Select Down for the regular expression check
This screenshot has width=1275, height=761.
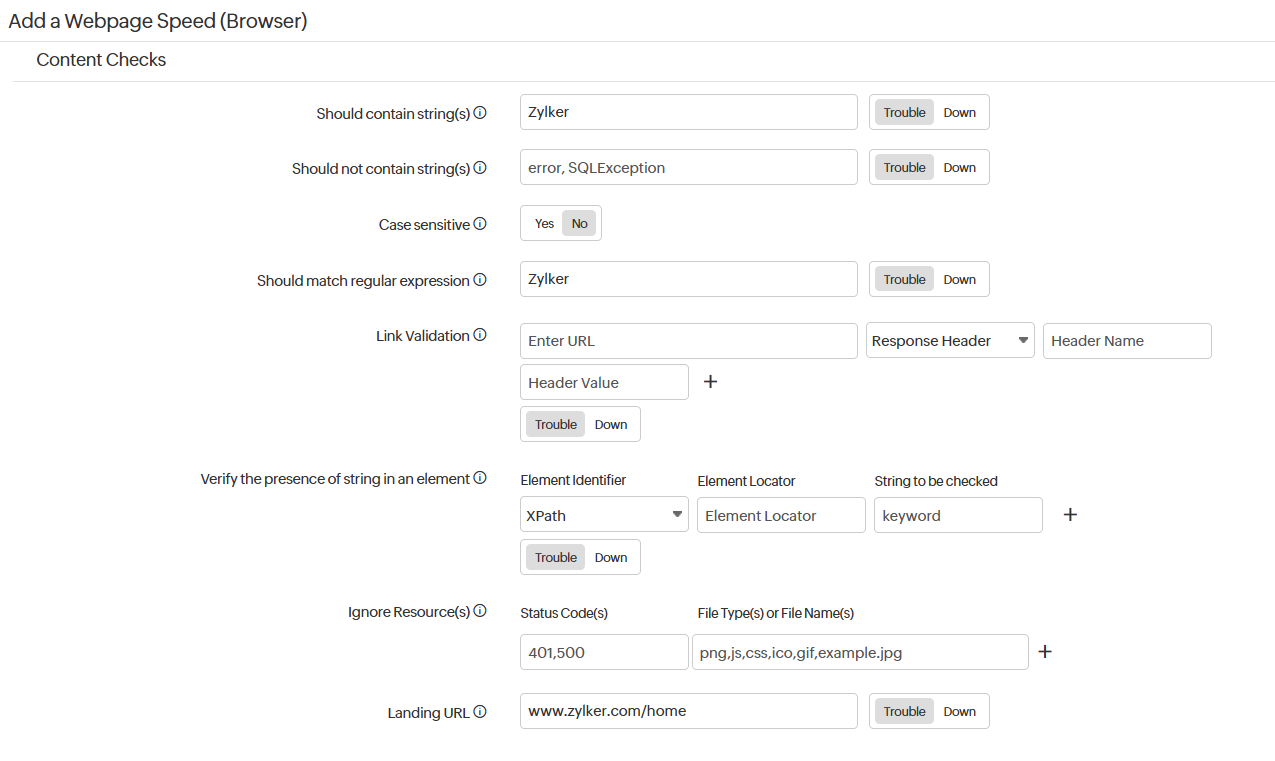tap(959, 279)
